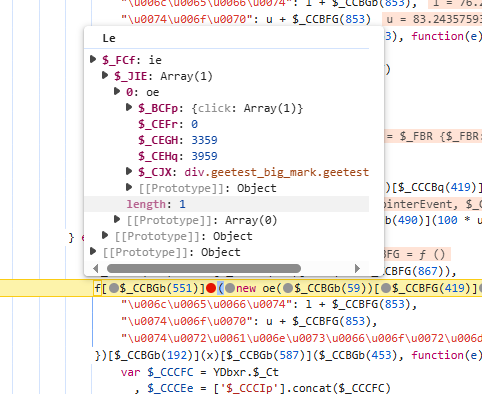Click the highlighted f variable in paused line
The width and height of the screenshot is (482, 394).
click(x=97, y=288)
